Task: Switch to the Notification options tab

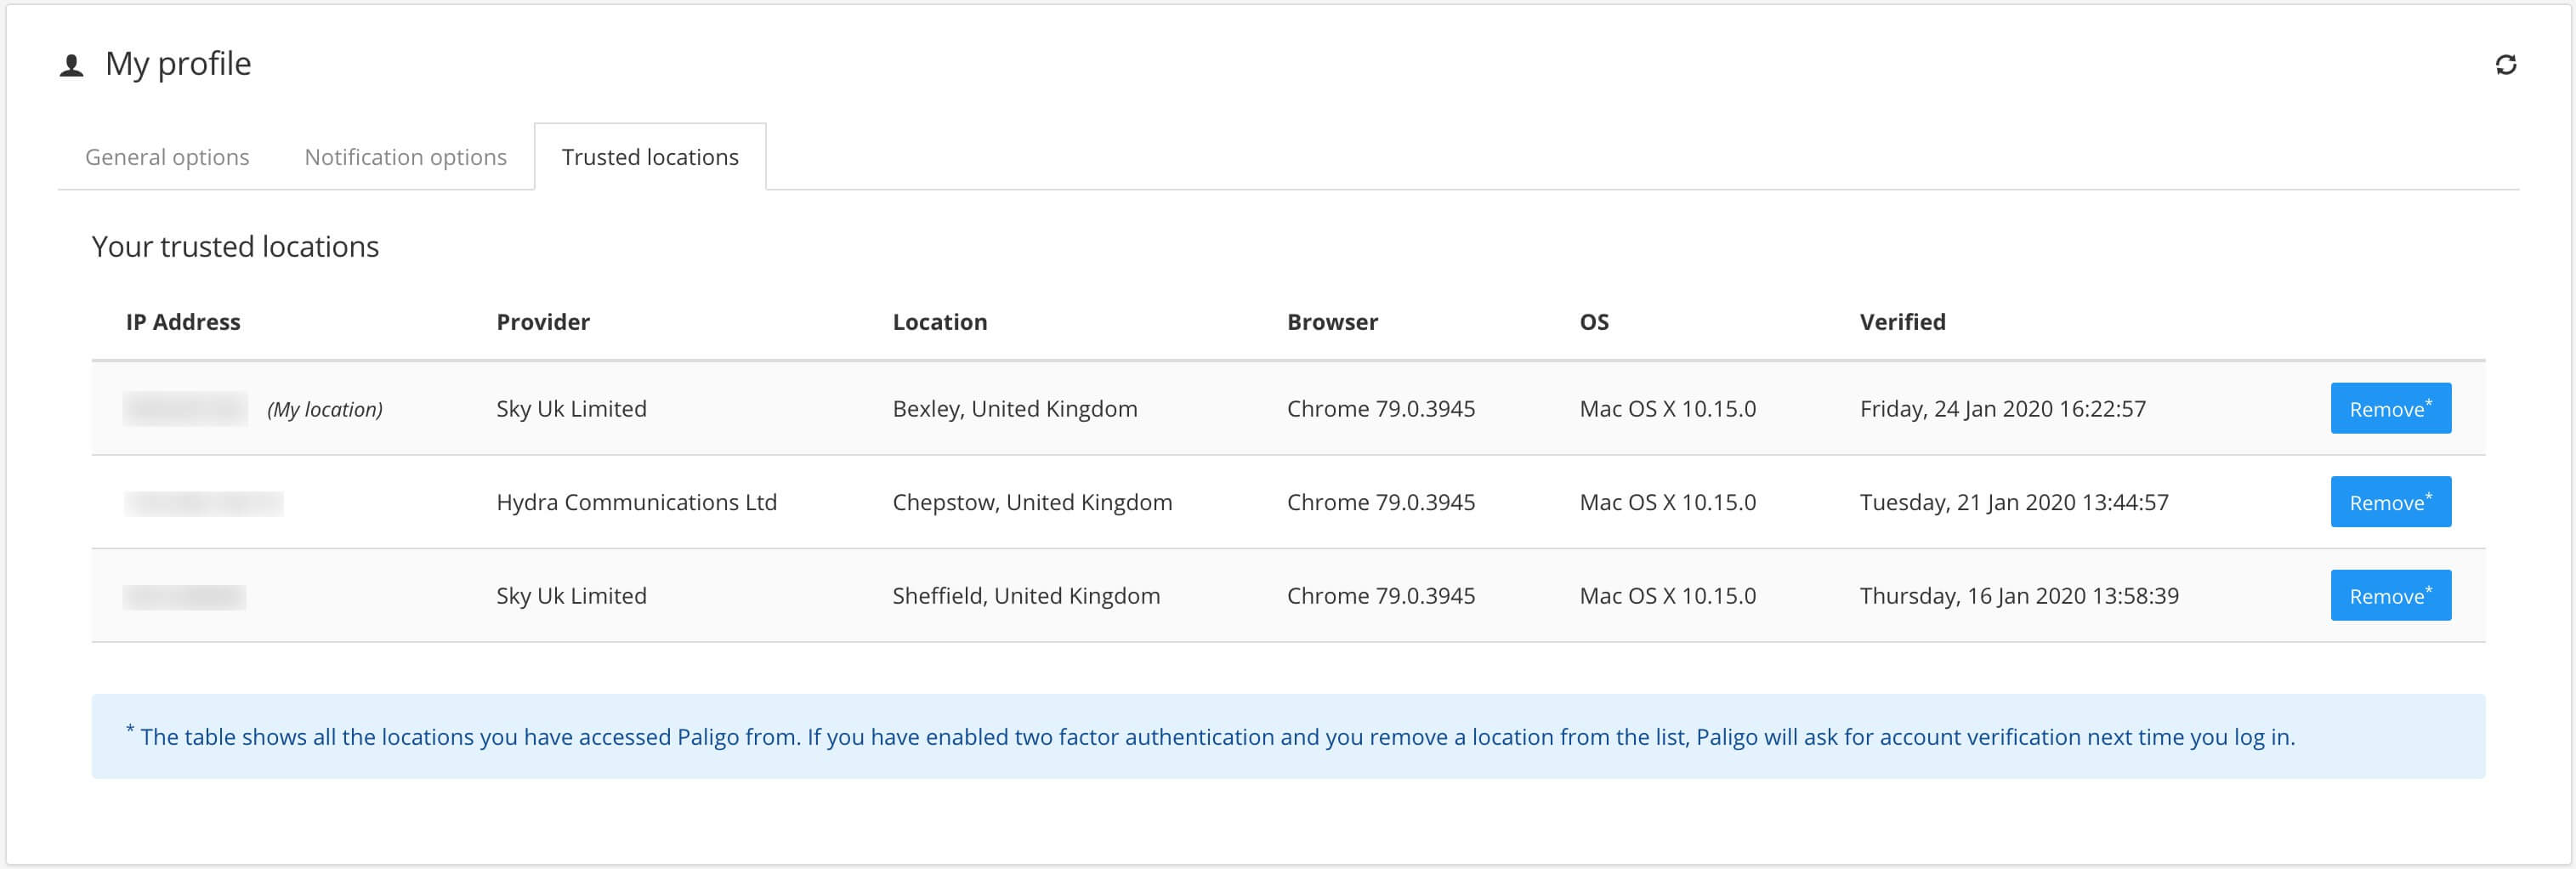Action: 405,157
